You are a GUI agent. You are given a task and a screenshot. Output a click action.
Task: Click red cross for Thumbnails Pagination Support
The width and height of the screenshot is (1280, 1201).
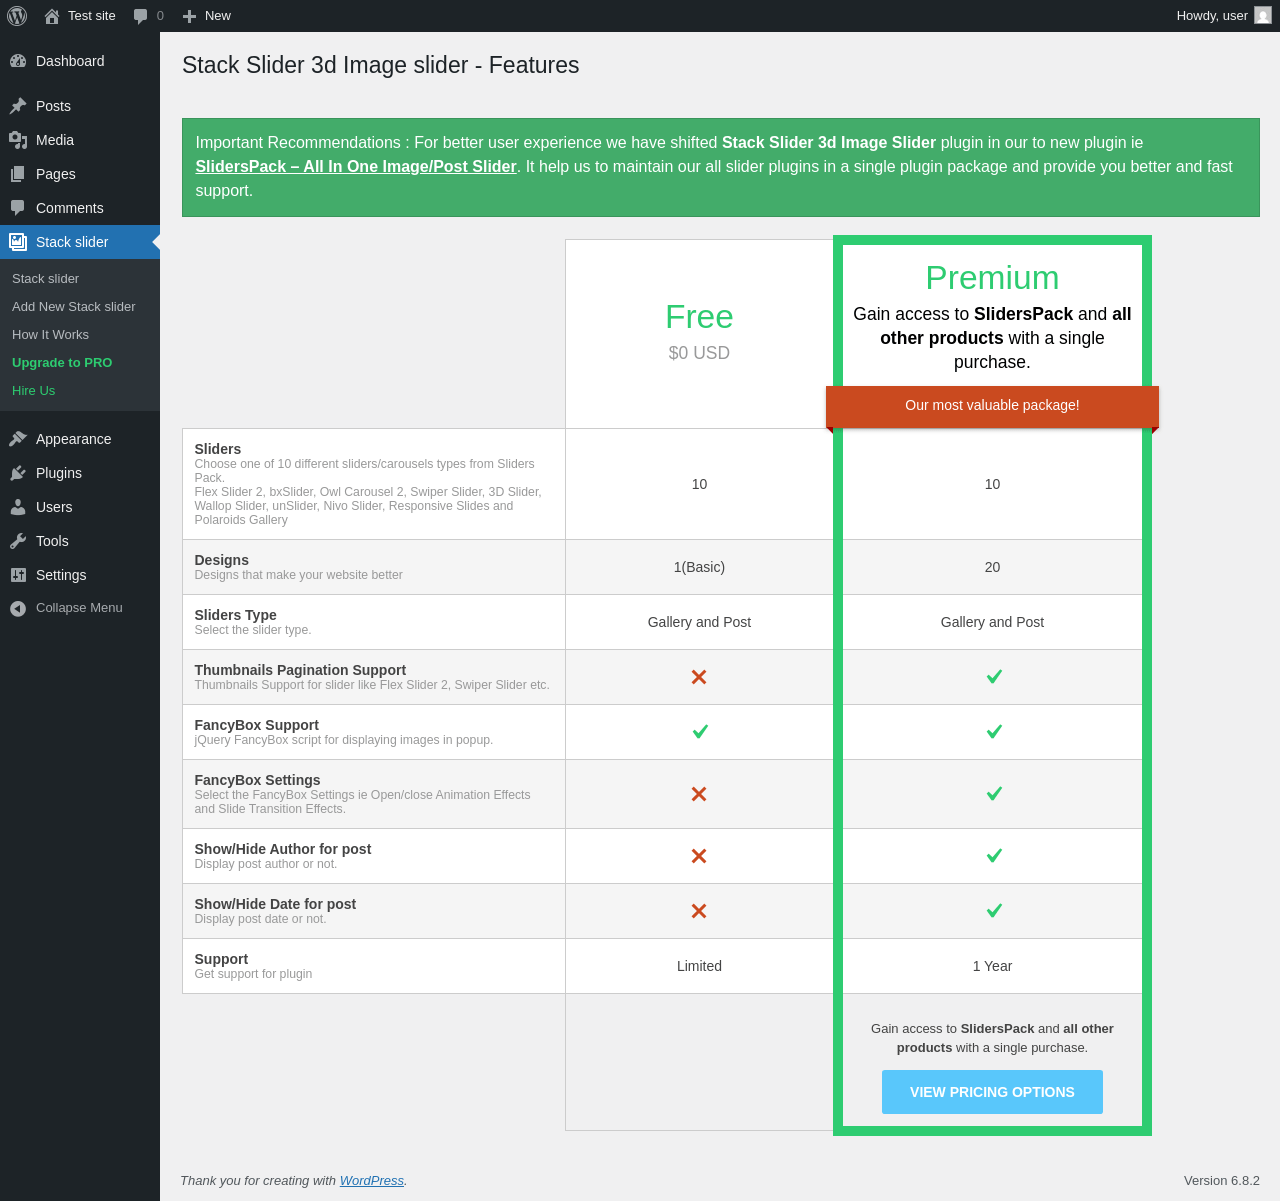point(699,677)
